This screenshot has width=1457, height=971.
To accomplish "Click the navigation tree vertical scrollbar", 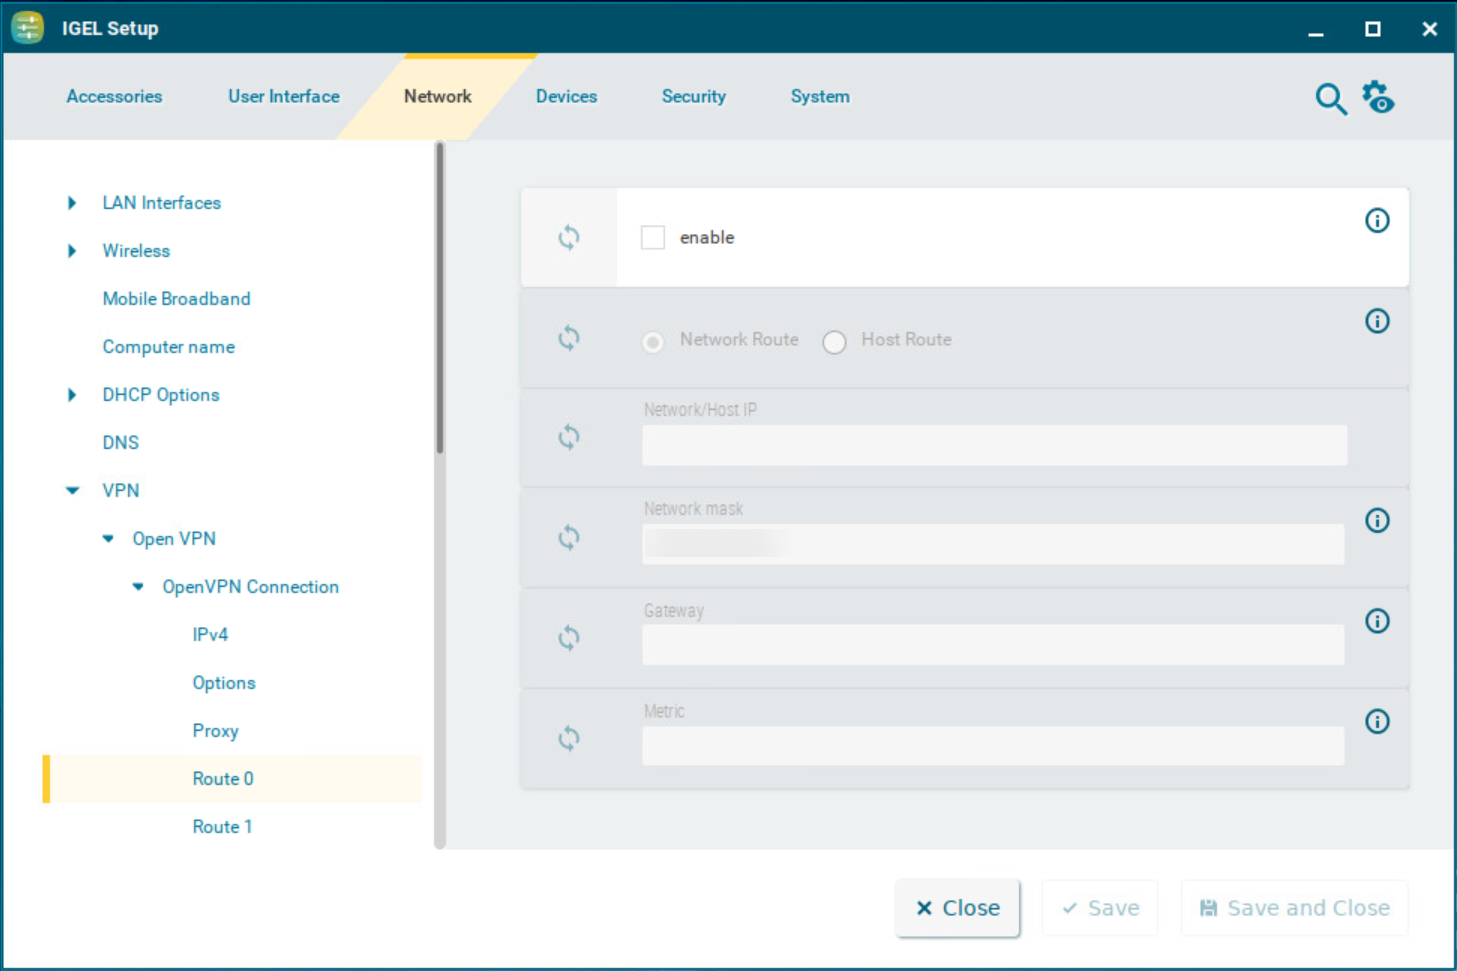I will (440, 300).
